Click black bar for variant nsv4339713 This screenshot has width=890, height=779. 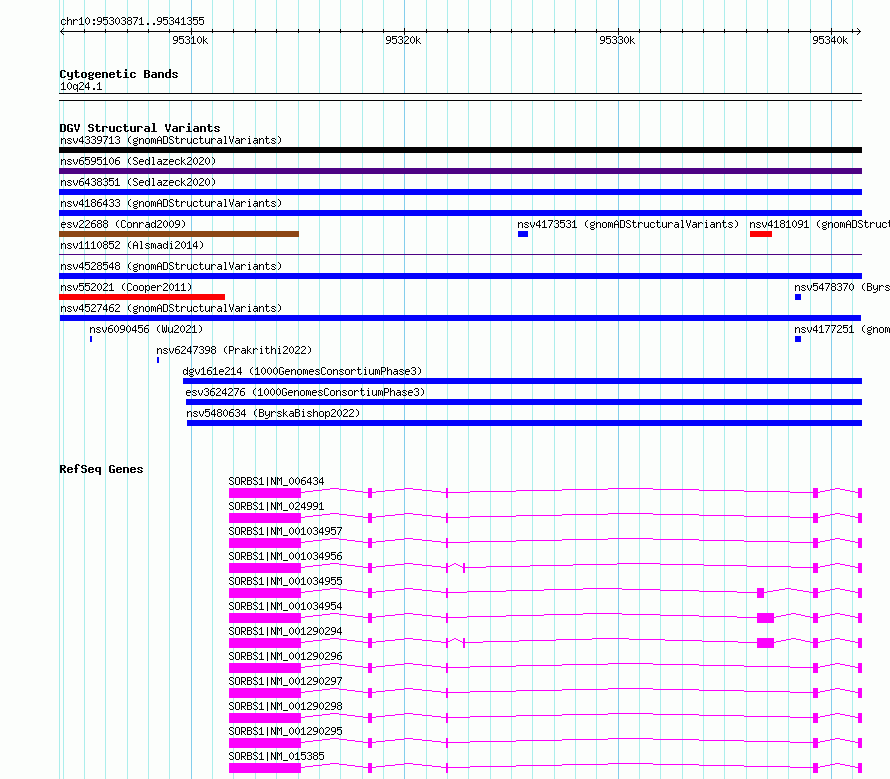(460, 150)
